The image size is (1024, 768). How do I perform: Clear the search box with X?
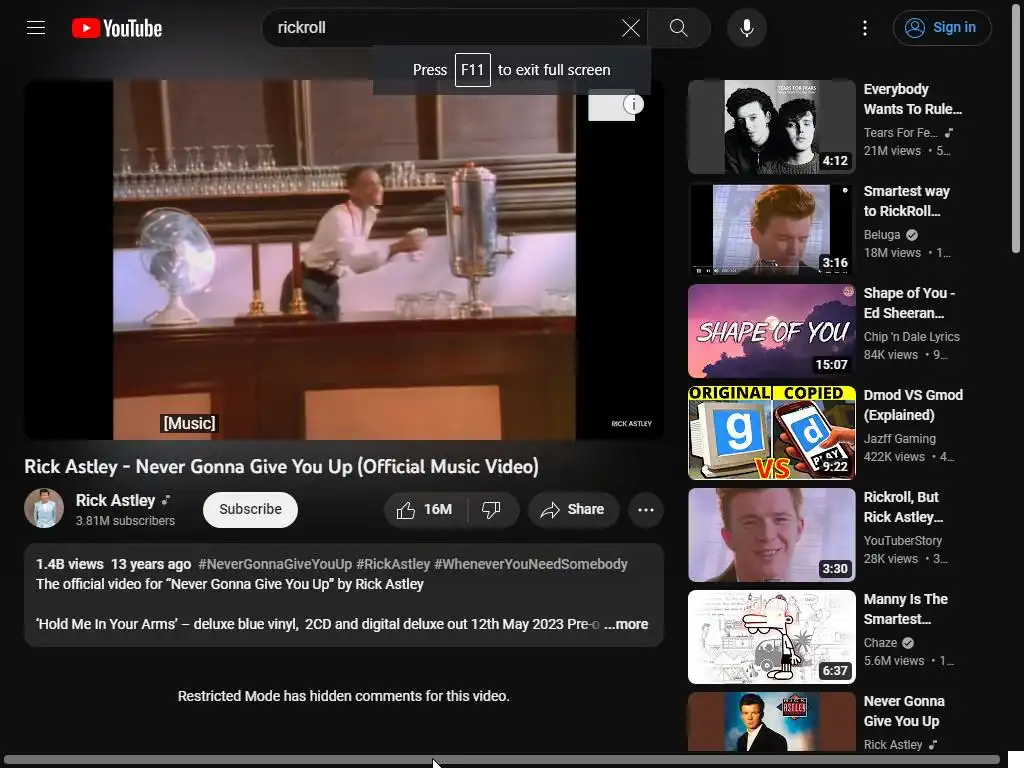[x=630, y=28]
